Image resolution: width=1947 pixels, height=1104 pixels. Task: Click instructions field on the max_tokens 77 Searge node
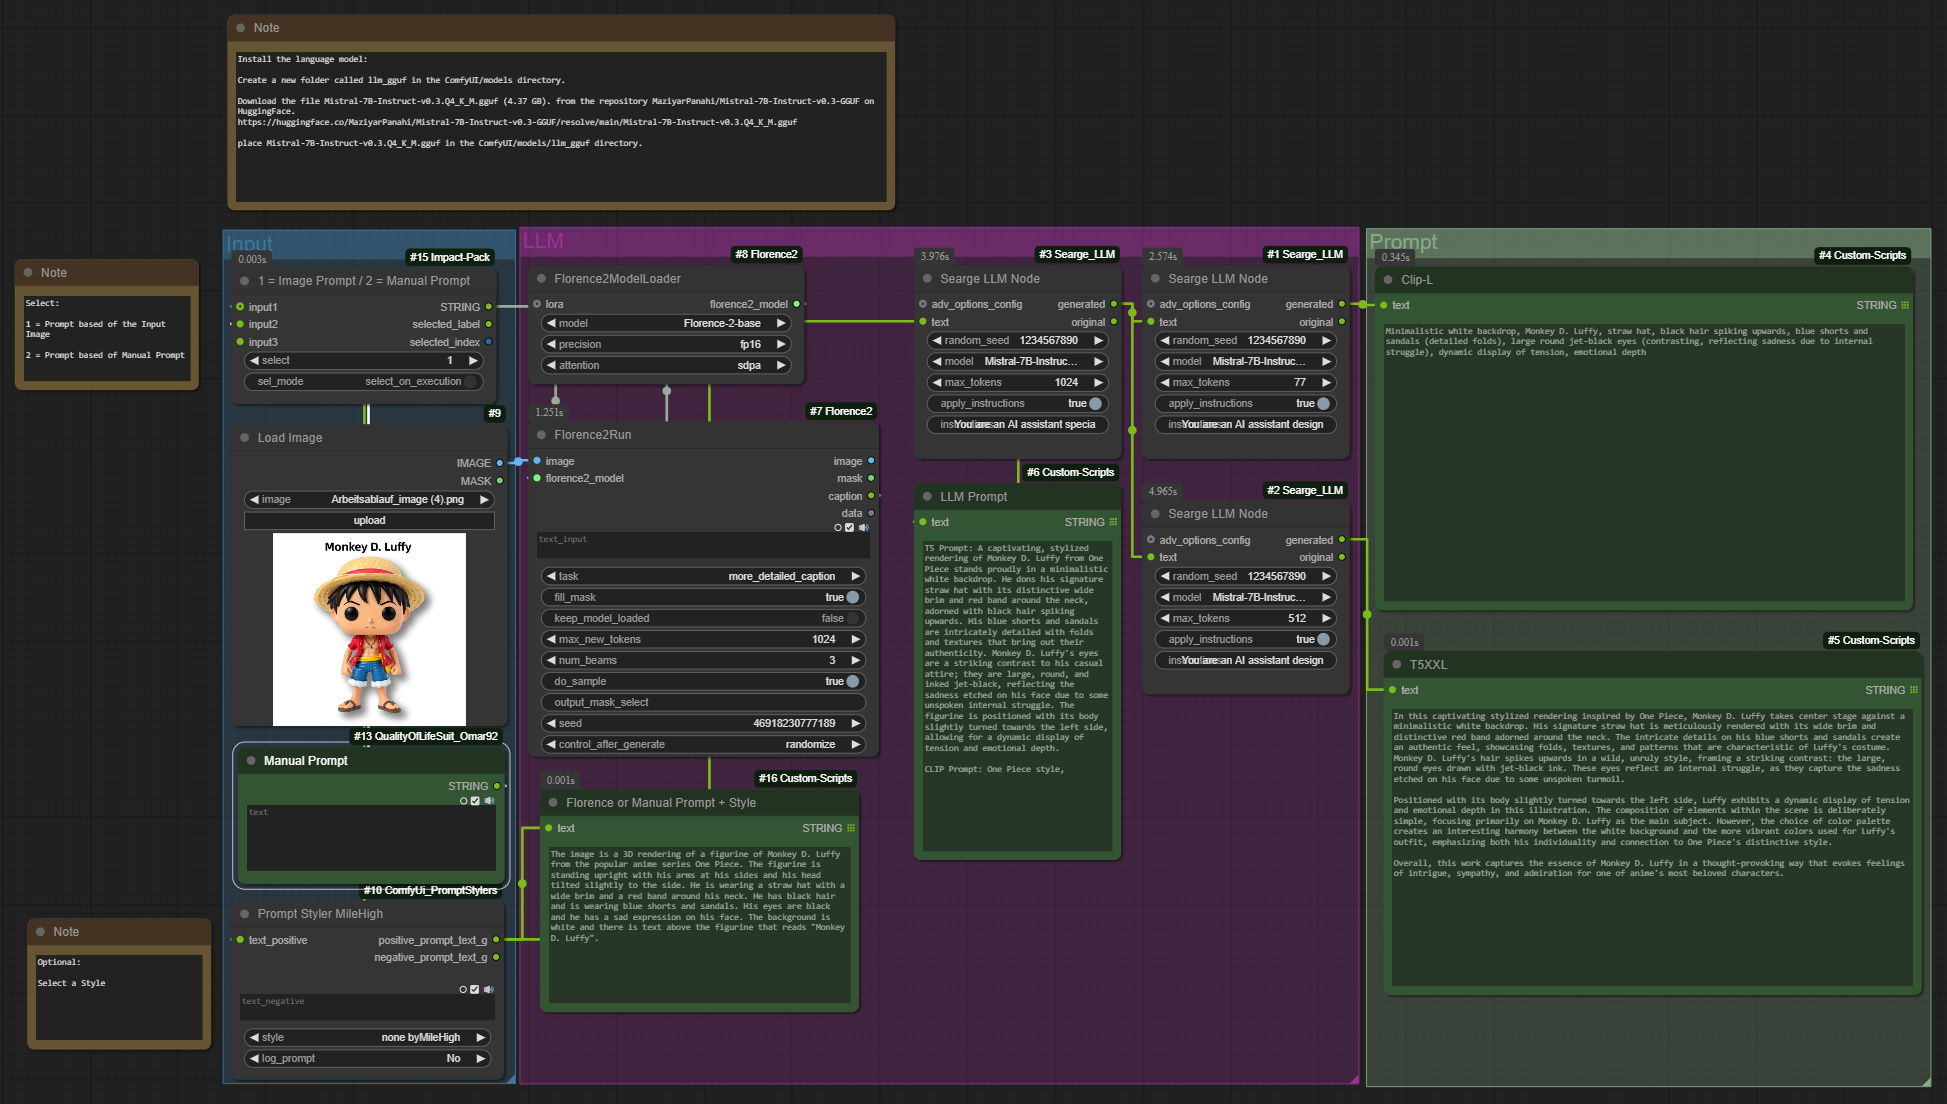[1246, 425]
